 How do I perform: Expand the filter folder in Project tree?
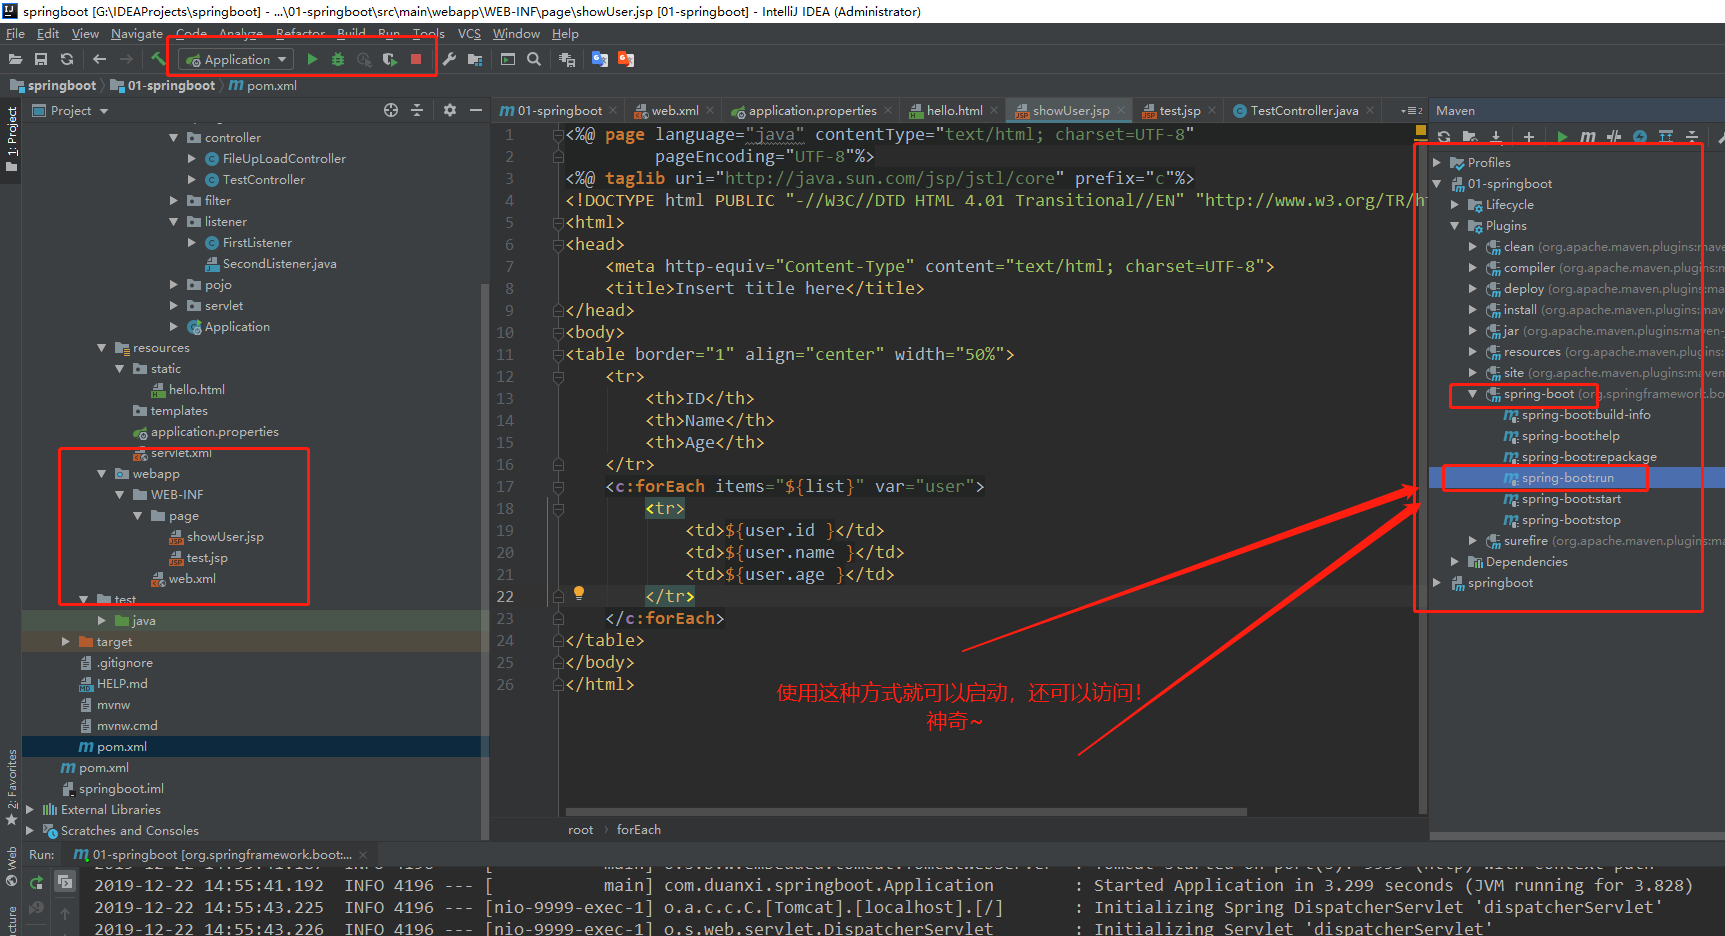pyautogui.click(x=174, y=201)
